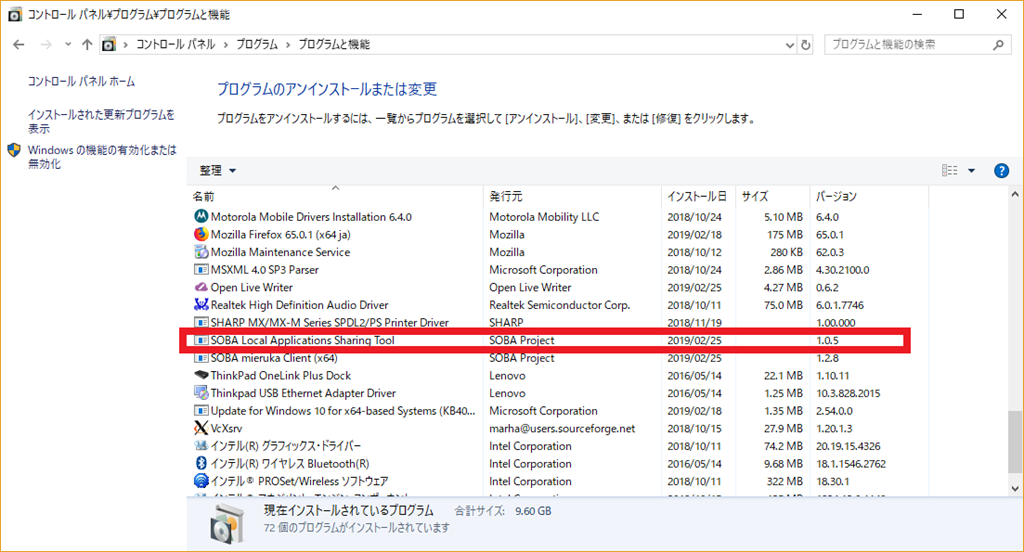Click プログラムと機能 in the breadcrumb
This screenshot has height=552, width=1024.
click(334, 44)
